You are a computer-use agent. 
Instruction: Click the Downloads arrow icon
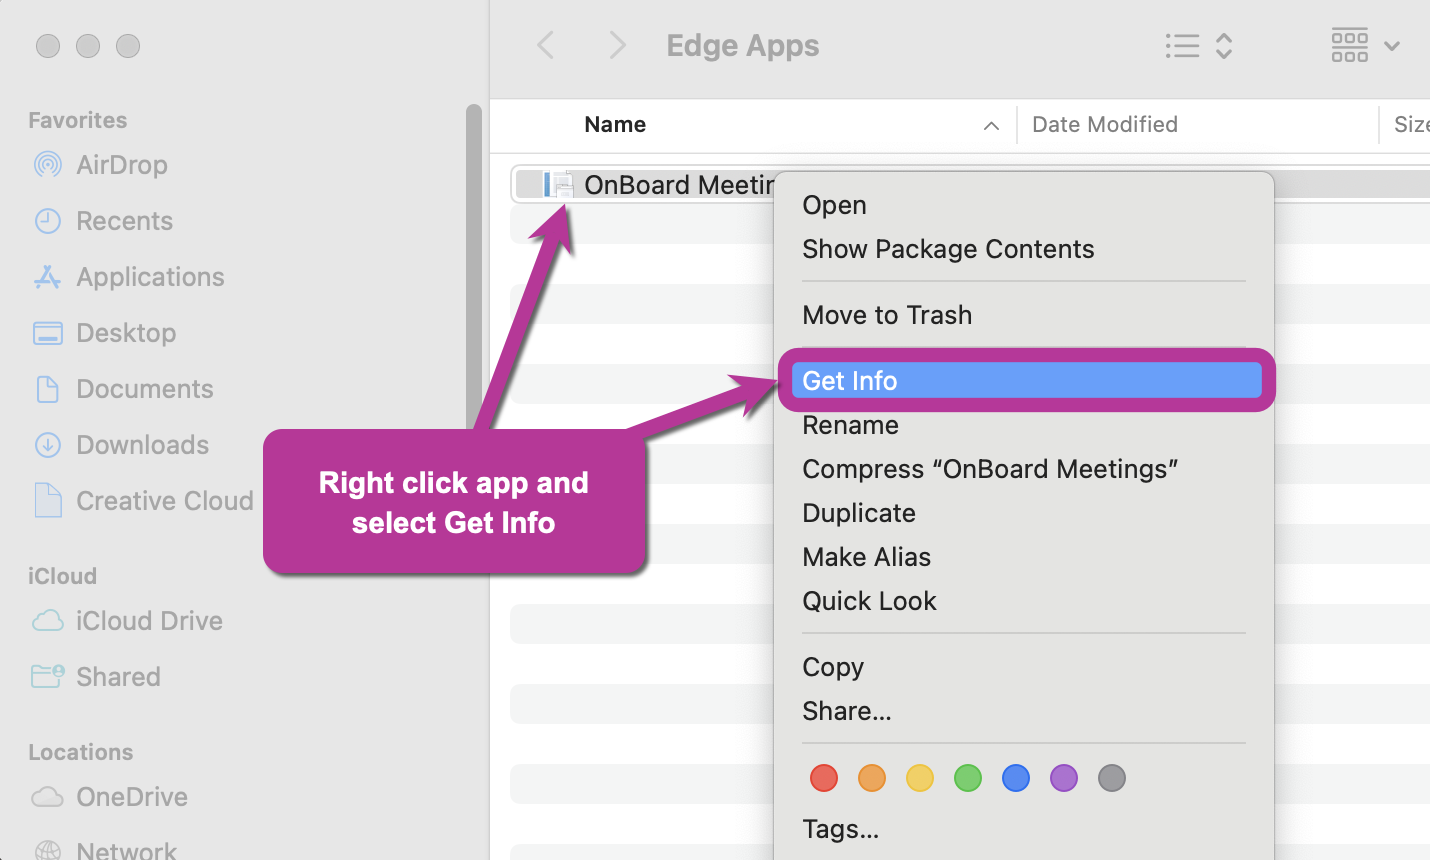48,445
